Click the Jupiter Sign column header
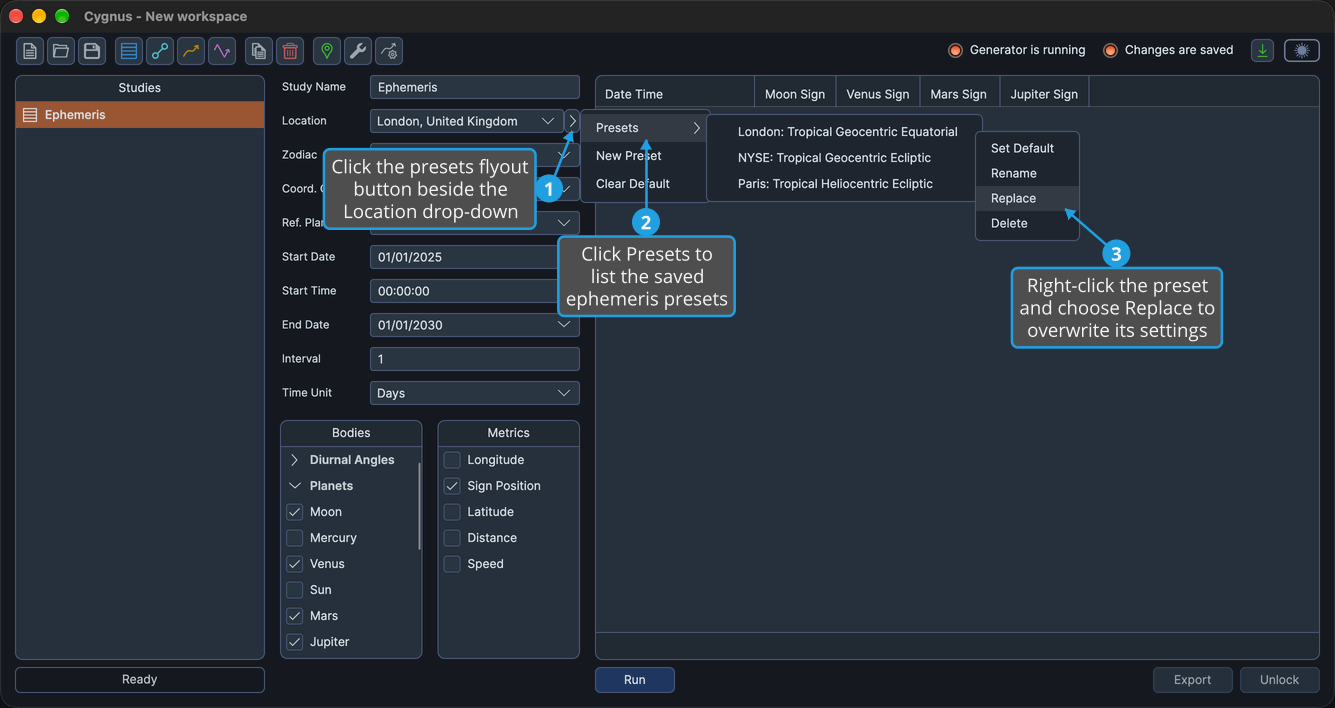Viewport: 1335px width, 708px height. point(1044,94)
